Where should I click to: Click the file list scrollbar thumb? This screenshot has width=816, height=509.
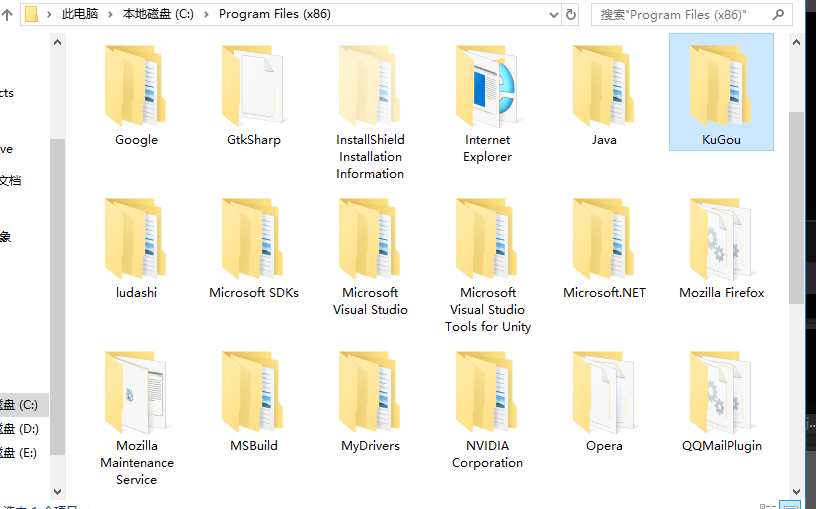[x=796, y=208]
